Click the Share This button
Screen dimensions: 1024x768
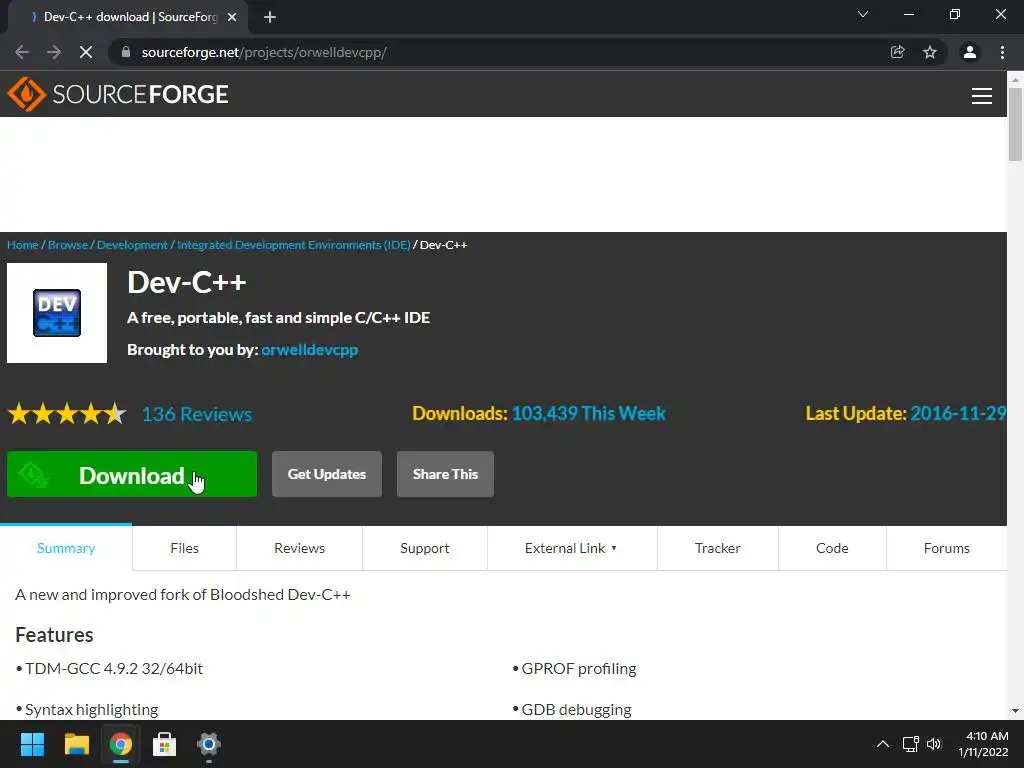click(x=445, y=474)
